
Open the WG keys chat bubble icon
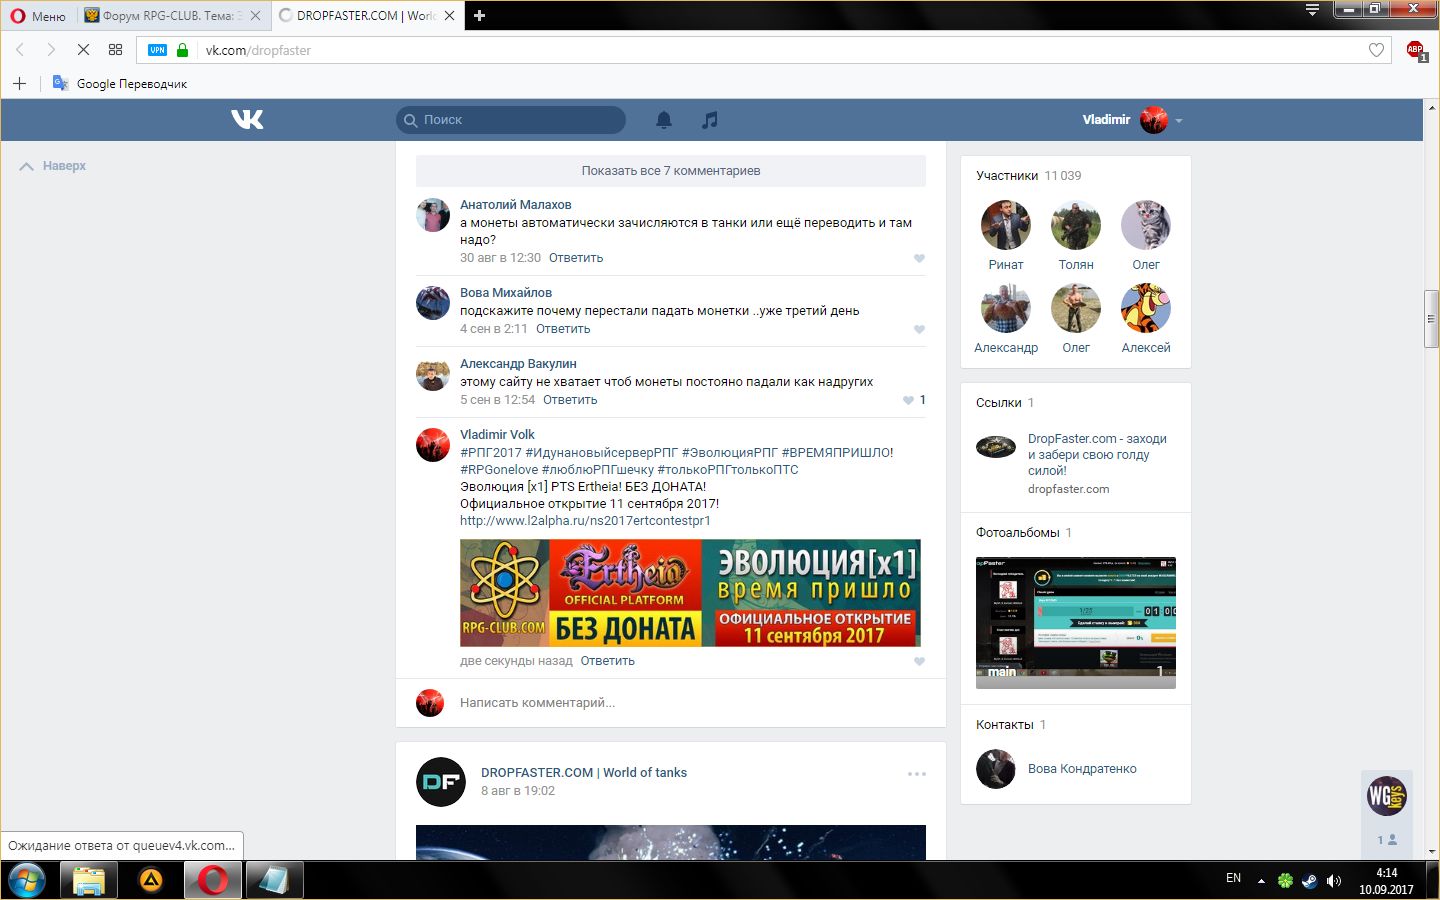pyautogui.click(x=1387, y=796)
